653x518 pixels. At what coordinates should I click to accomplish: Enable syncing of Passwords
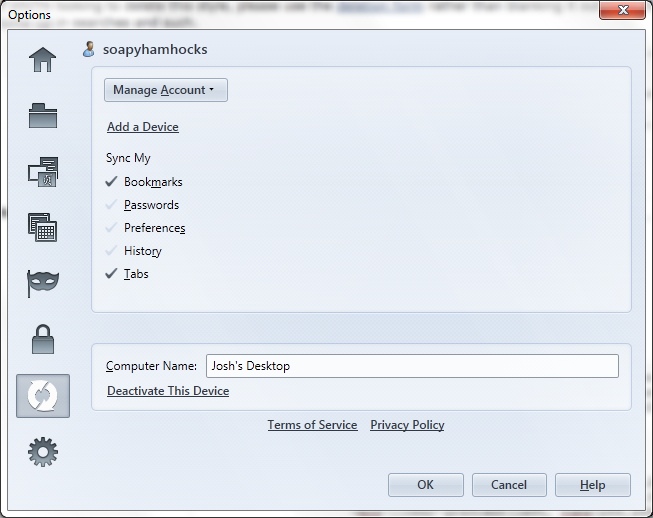tap(111, 204)
